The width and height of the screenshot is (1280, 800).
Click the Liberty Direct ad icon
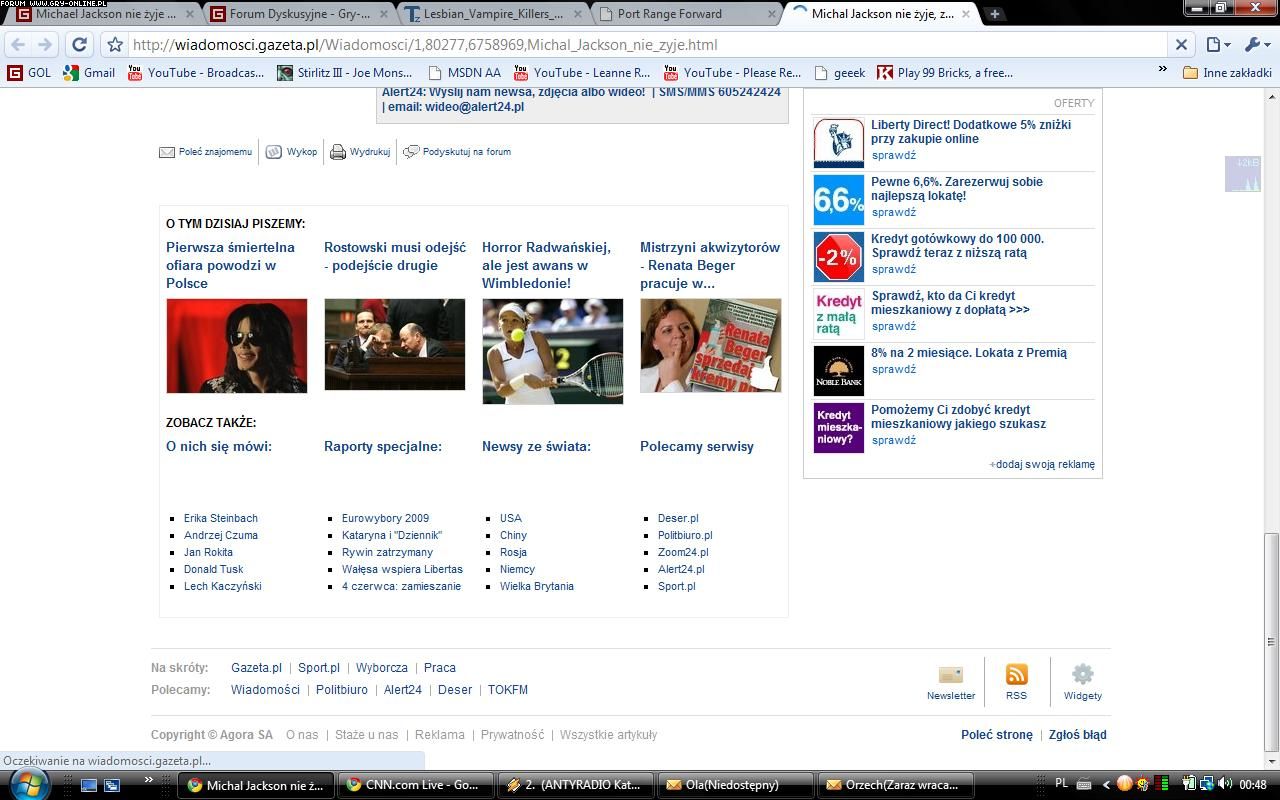pos(838,142)
